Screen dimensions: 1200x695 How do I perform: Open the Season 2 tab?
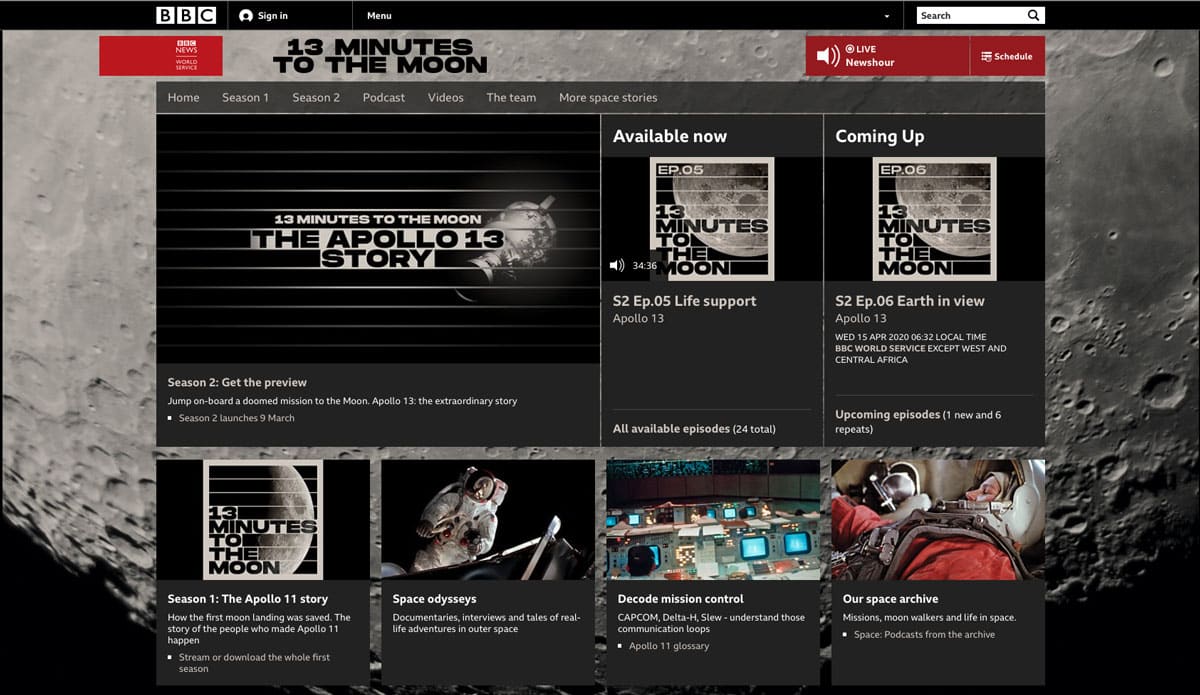[x=316, y=97]
